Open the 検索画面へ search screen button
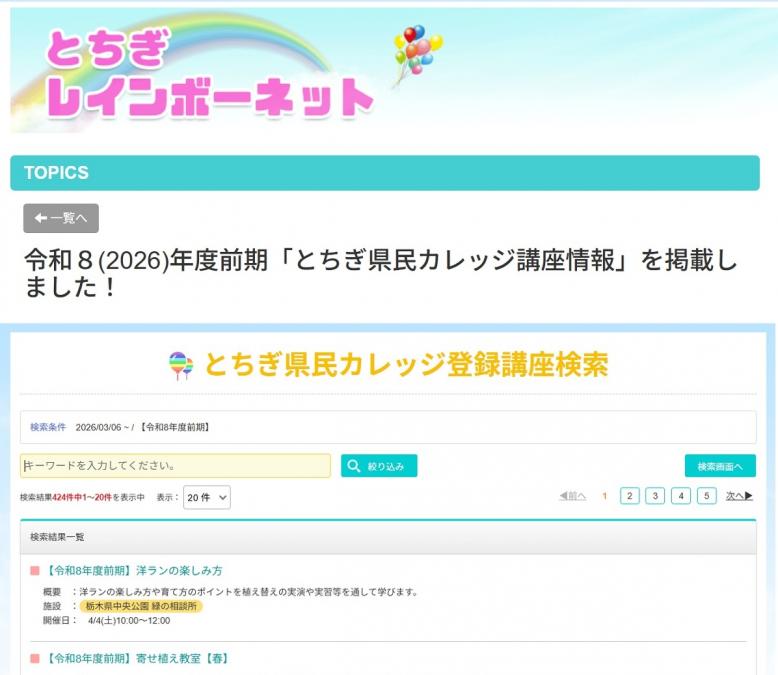 tap(720, 466)
